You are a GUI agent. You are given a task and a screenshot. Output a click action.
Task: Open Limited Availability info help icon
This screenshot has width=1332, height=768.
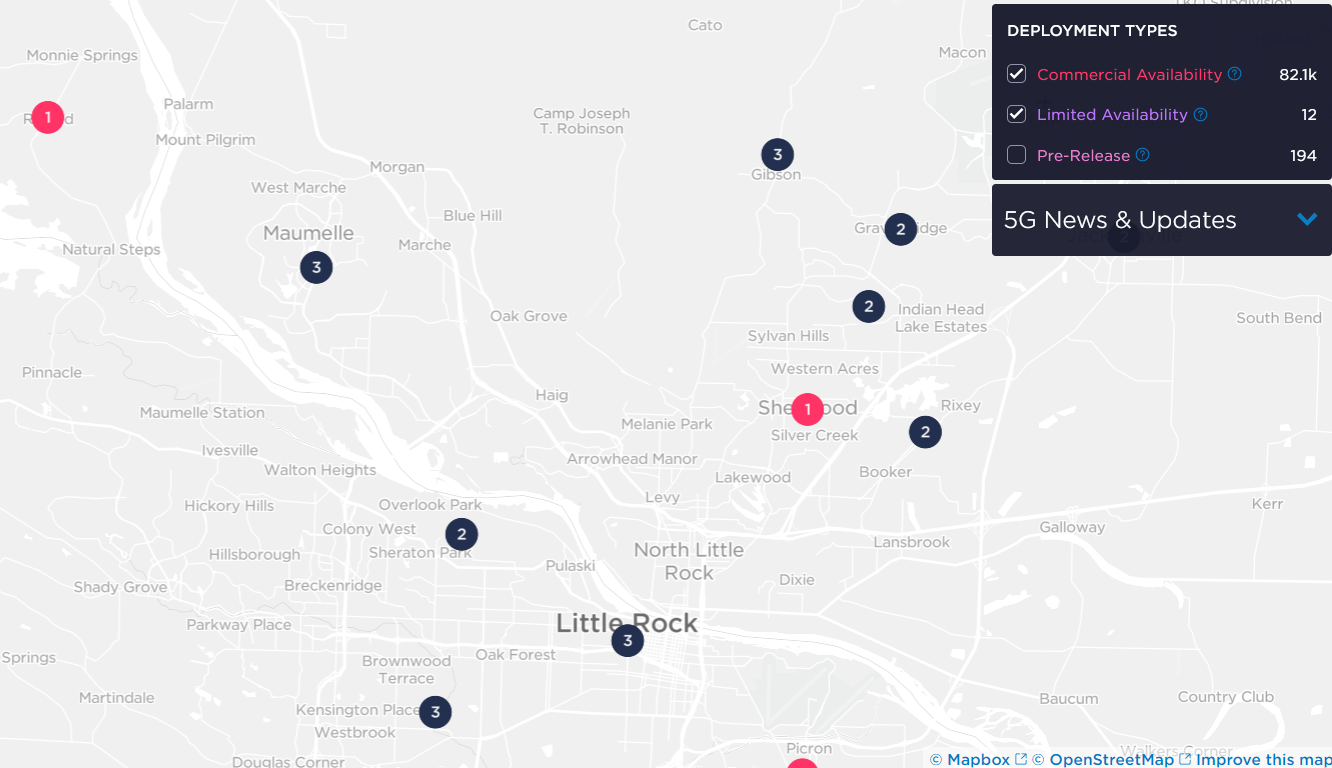1201,115
